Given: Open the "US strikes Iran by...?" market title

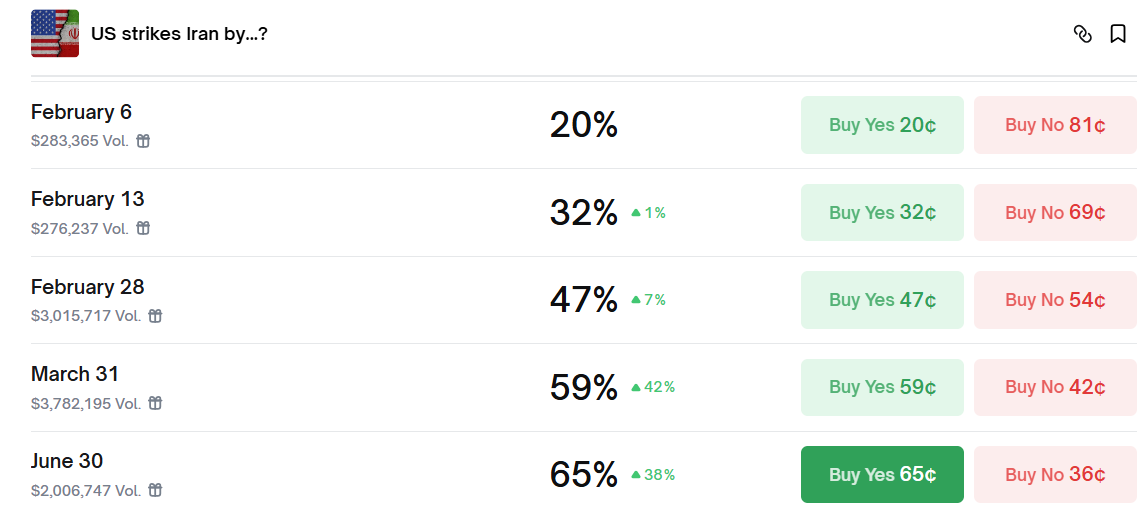Looking at the screenshot, I should tap(179, 34).
